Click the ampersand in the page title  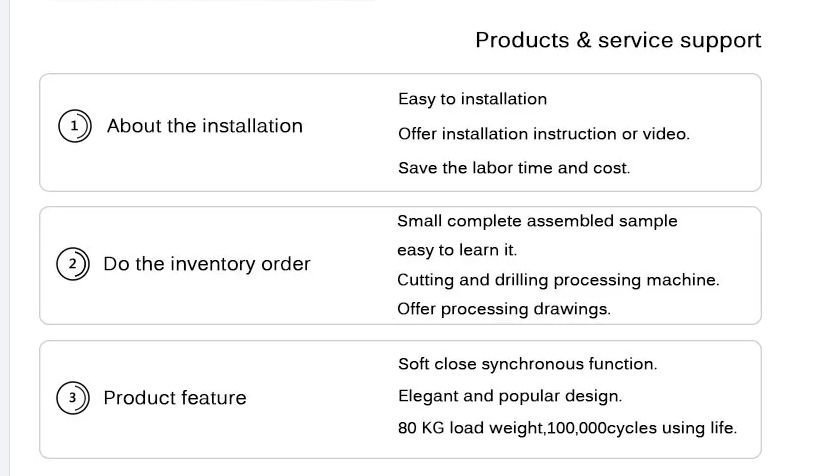pyautogui.click(x=584, y=40)
